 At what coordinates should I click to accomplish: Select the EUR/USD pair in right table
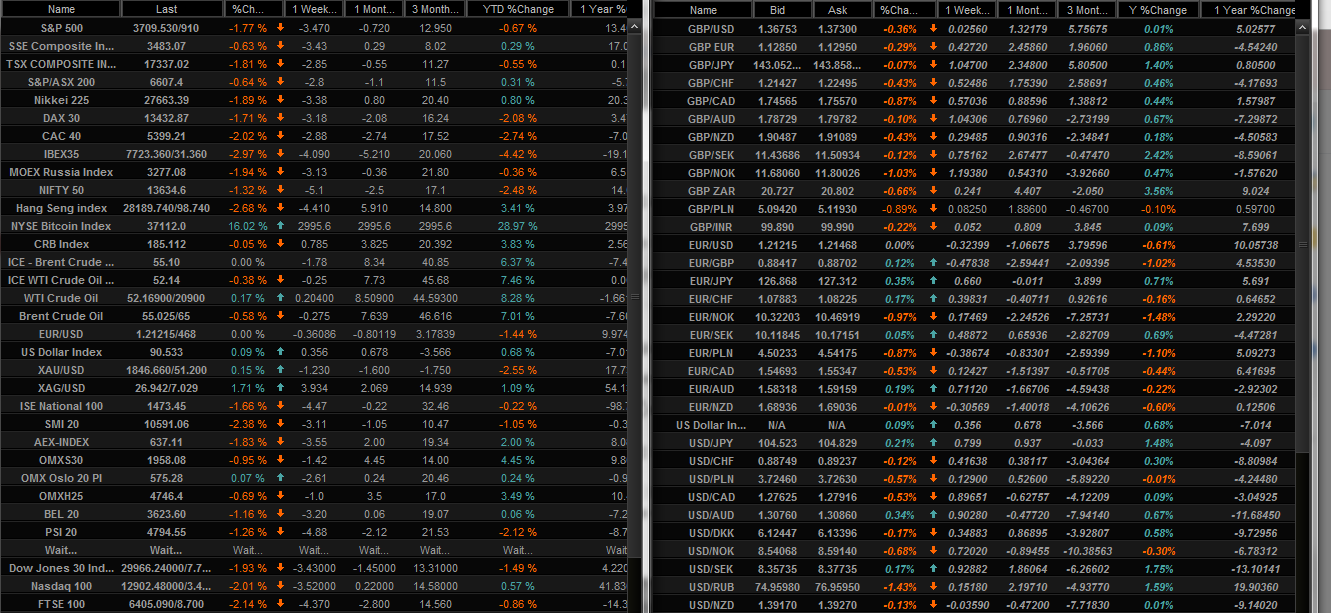(711, 245)
